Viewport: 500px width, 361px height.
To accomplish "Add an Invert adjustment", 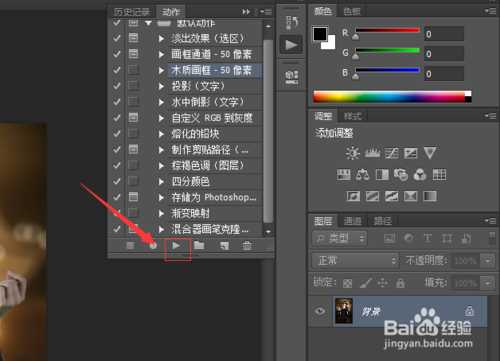I will [353, 196].
